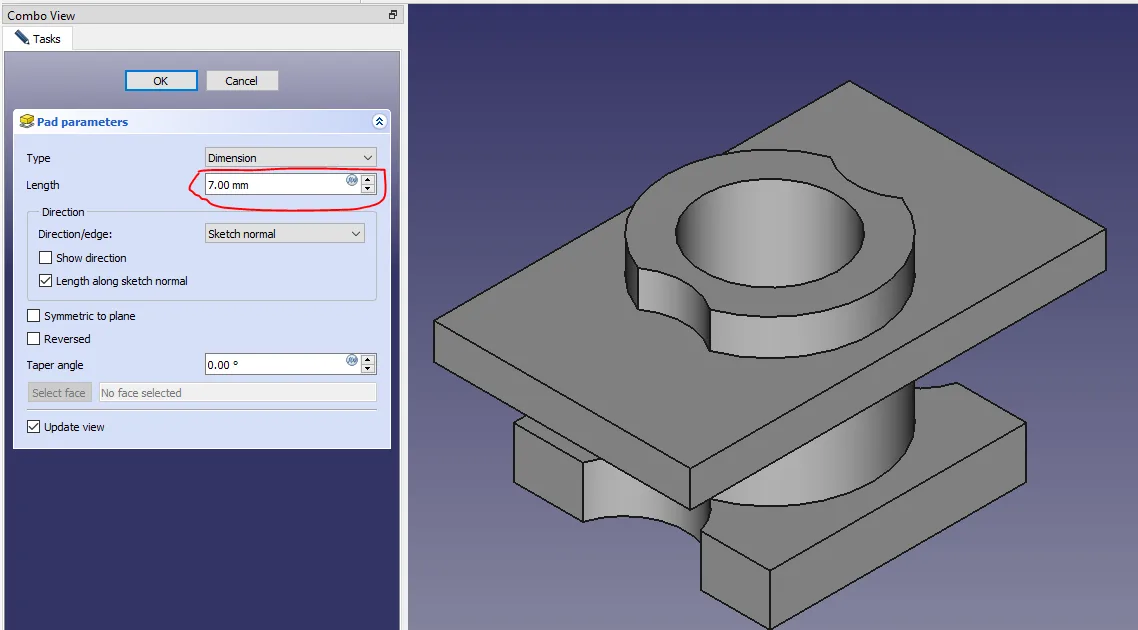
Task: Click the Tasks tab pencil icon
Action: 22,38
